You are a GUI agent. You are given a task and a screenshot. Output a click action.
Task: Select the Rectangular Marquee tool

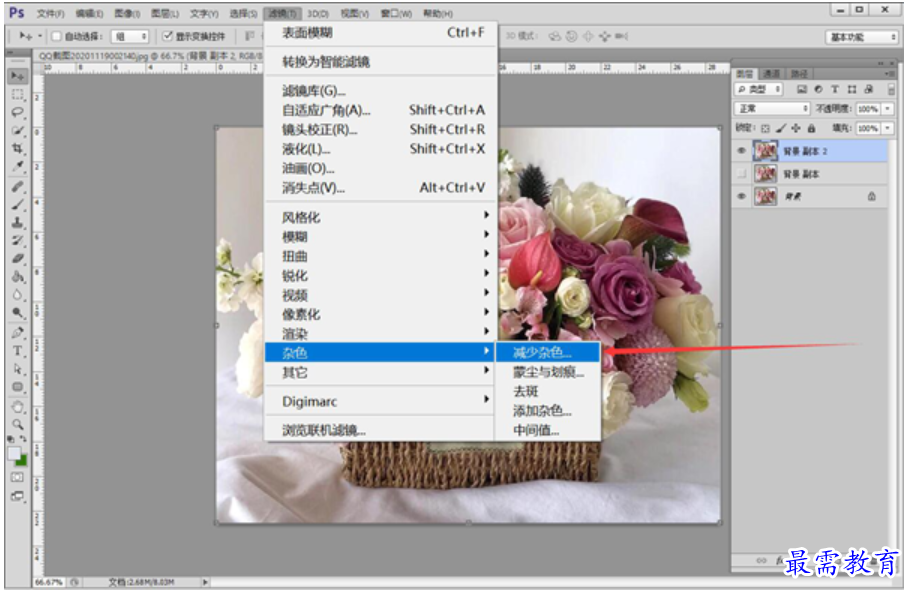point(18,94)
